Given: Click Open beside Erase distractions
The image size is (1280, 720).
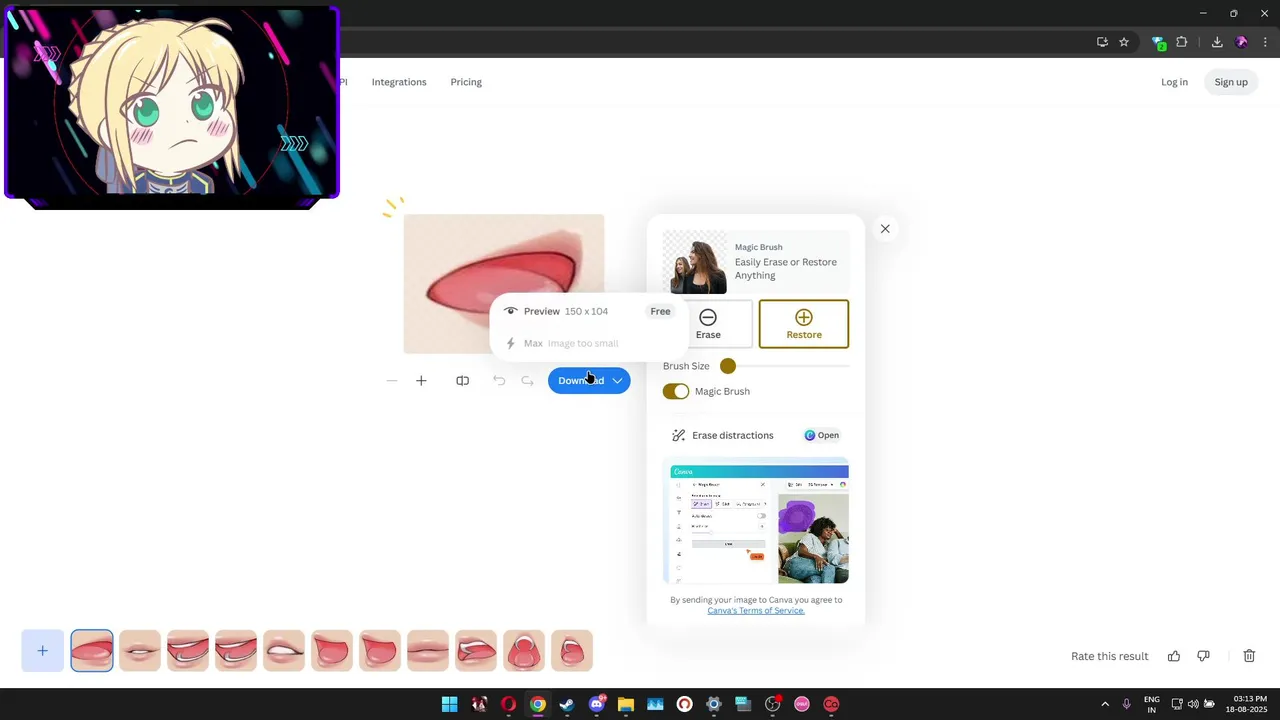Looking at the screenshot, I should [x=822, y=435].
